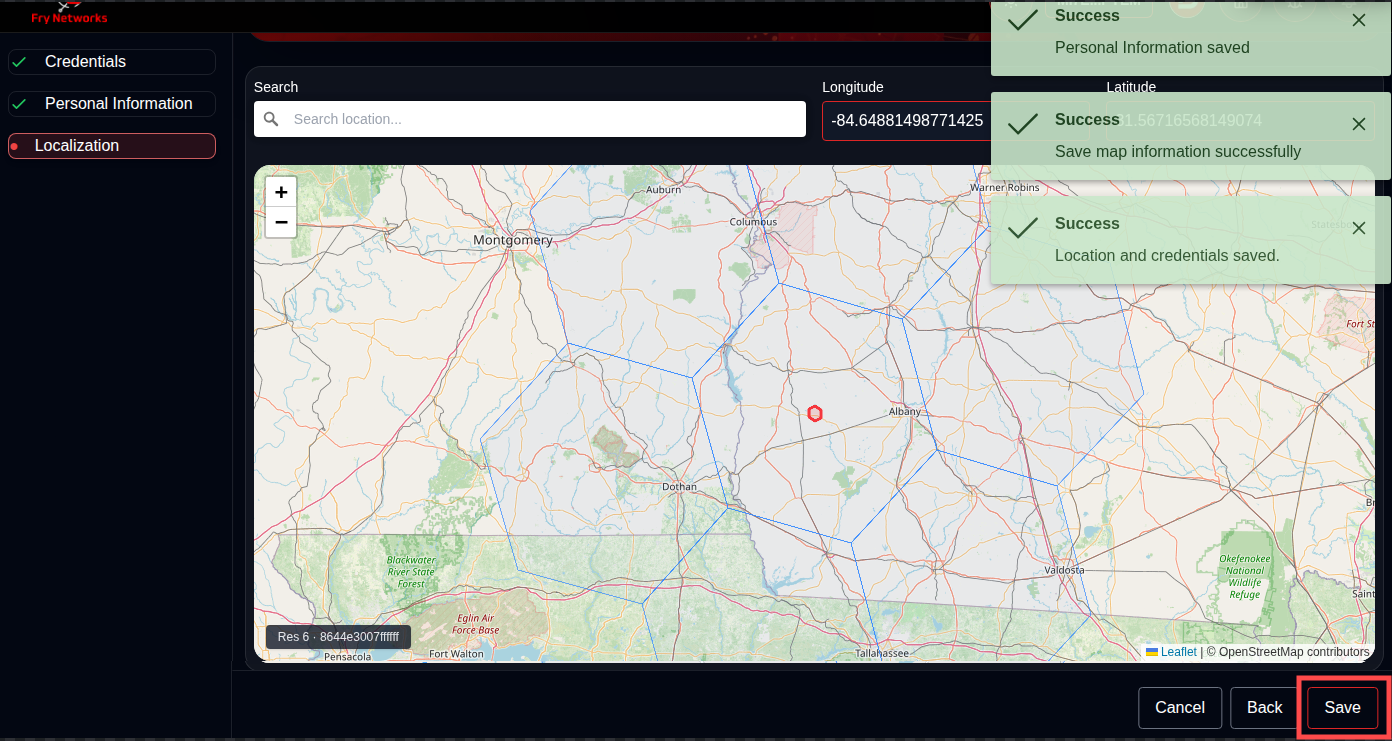Screen dimensions: 1392x741
Task: Zoom out on the map
Action: (x=281, y=222)
